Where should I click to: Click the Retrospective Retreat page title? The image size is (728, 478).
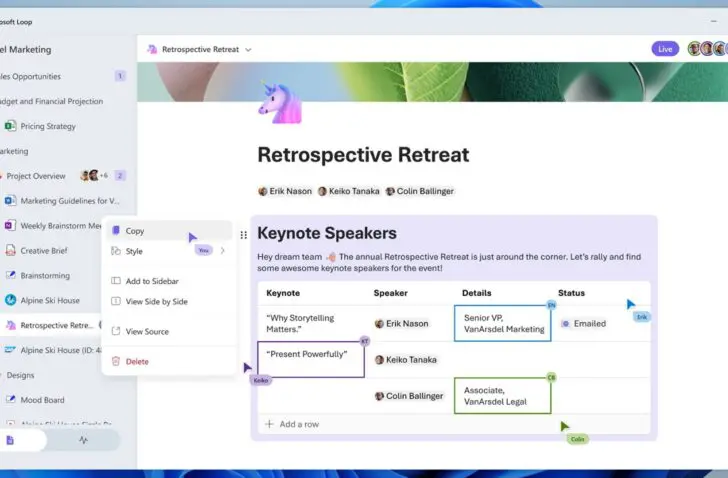363,155
